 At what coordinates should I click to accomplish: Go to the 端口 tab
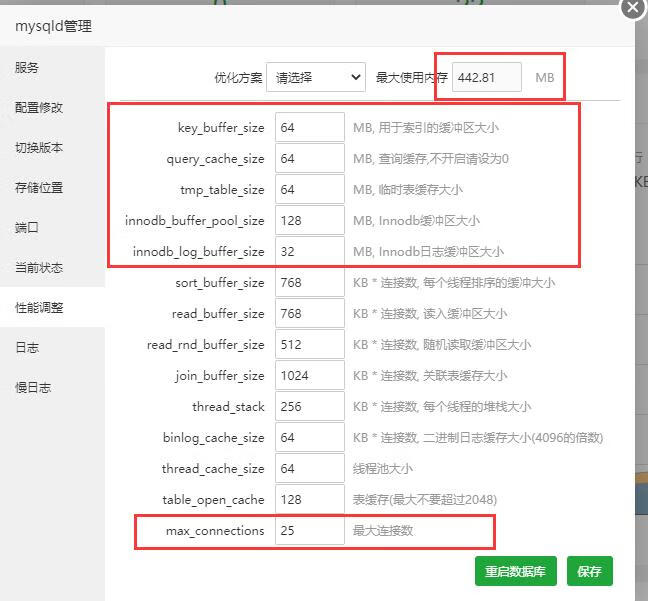click(27, 228)
